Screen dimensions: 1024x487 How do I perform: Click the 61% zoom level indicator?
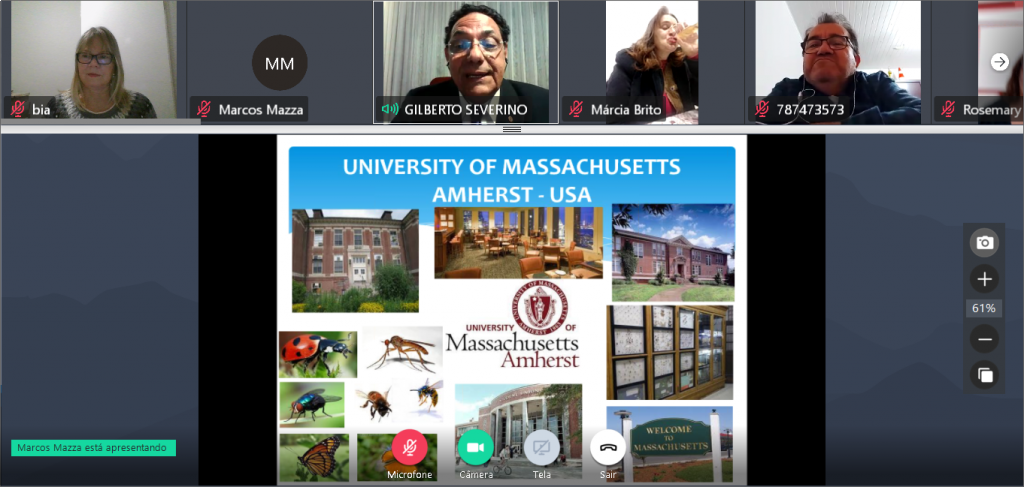(x=984, y=308)
